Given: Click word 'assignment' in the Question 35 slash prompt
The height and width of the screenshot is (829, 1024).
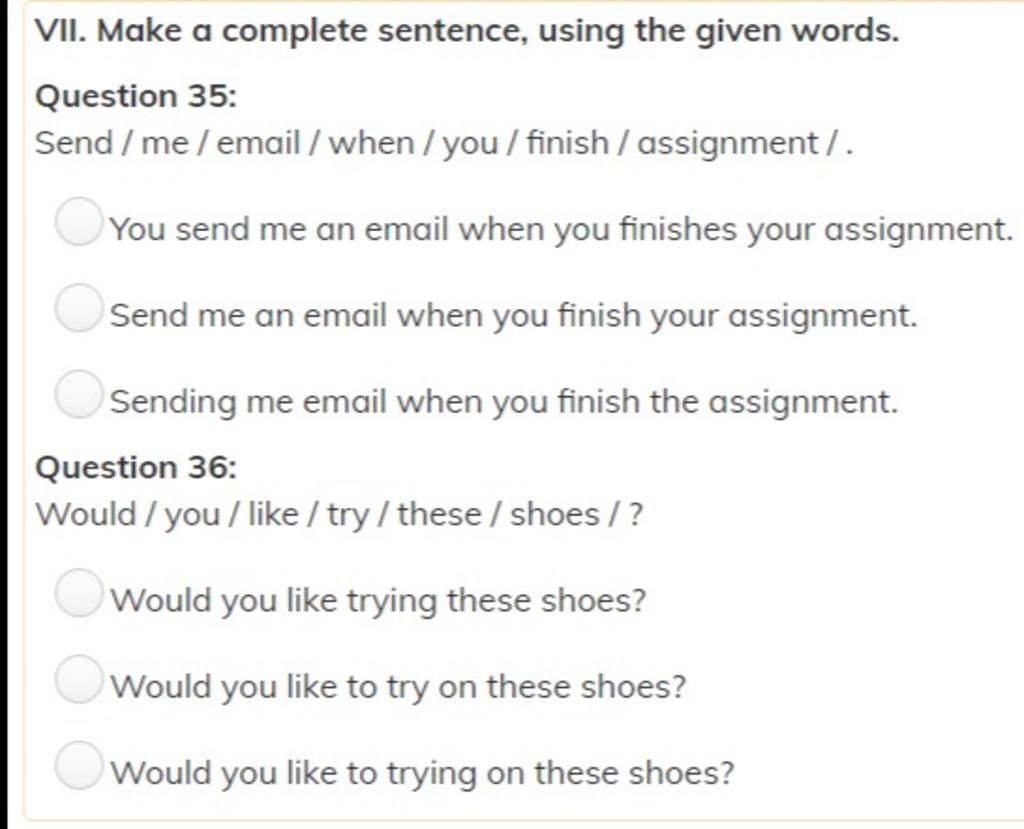Looking at the screenshot, I should pyautogui.click(x=728, y=144).
